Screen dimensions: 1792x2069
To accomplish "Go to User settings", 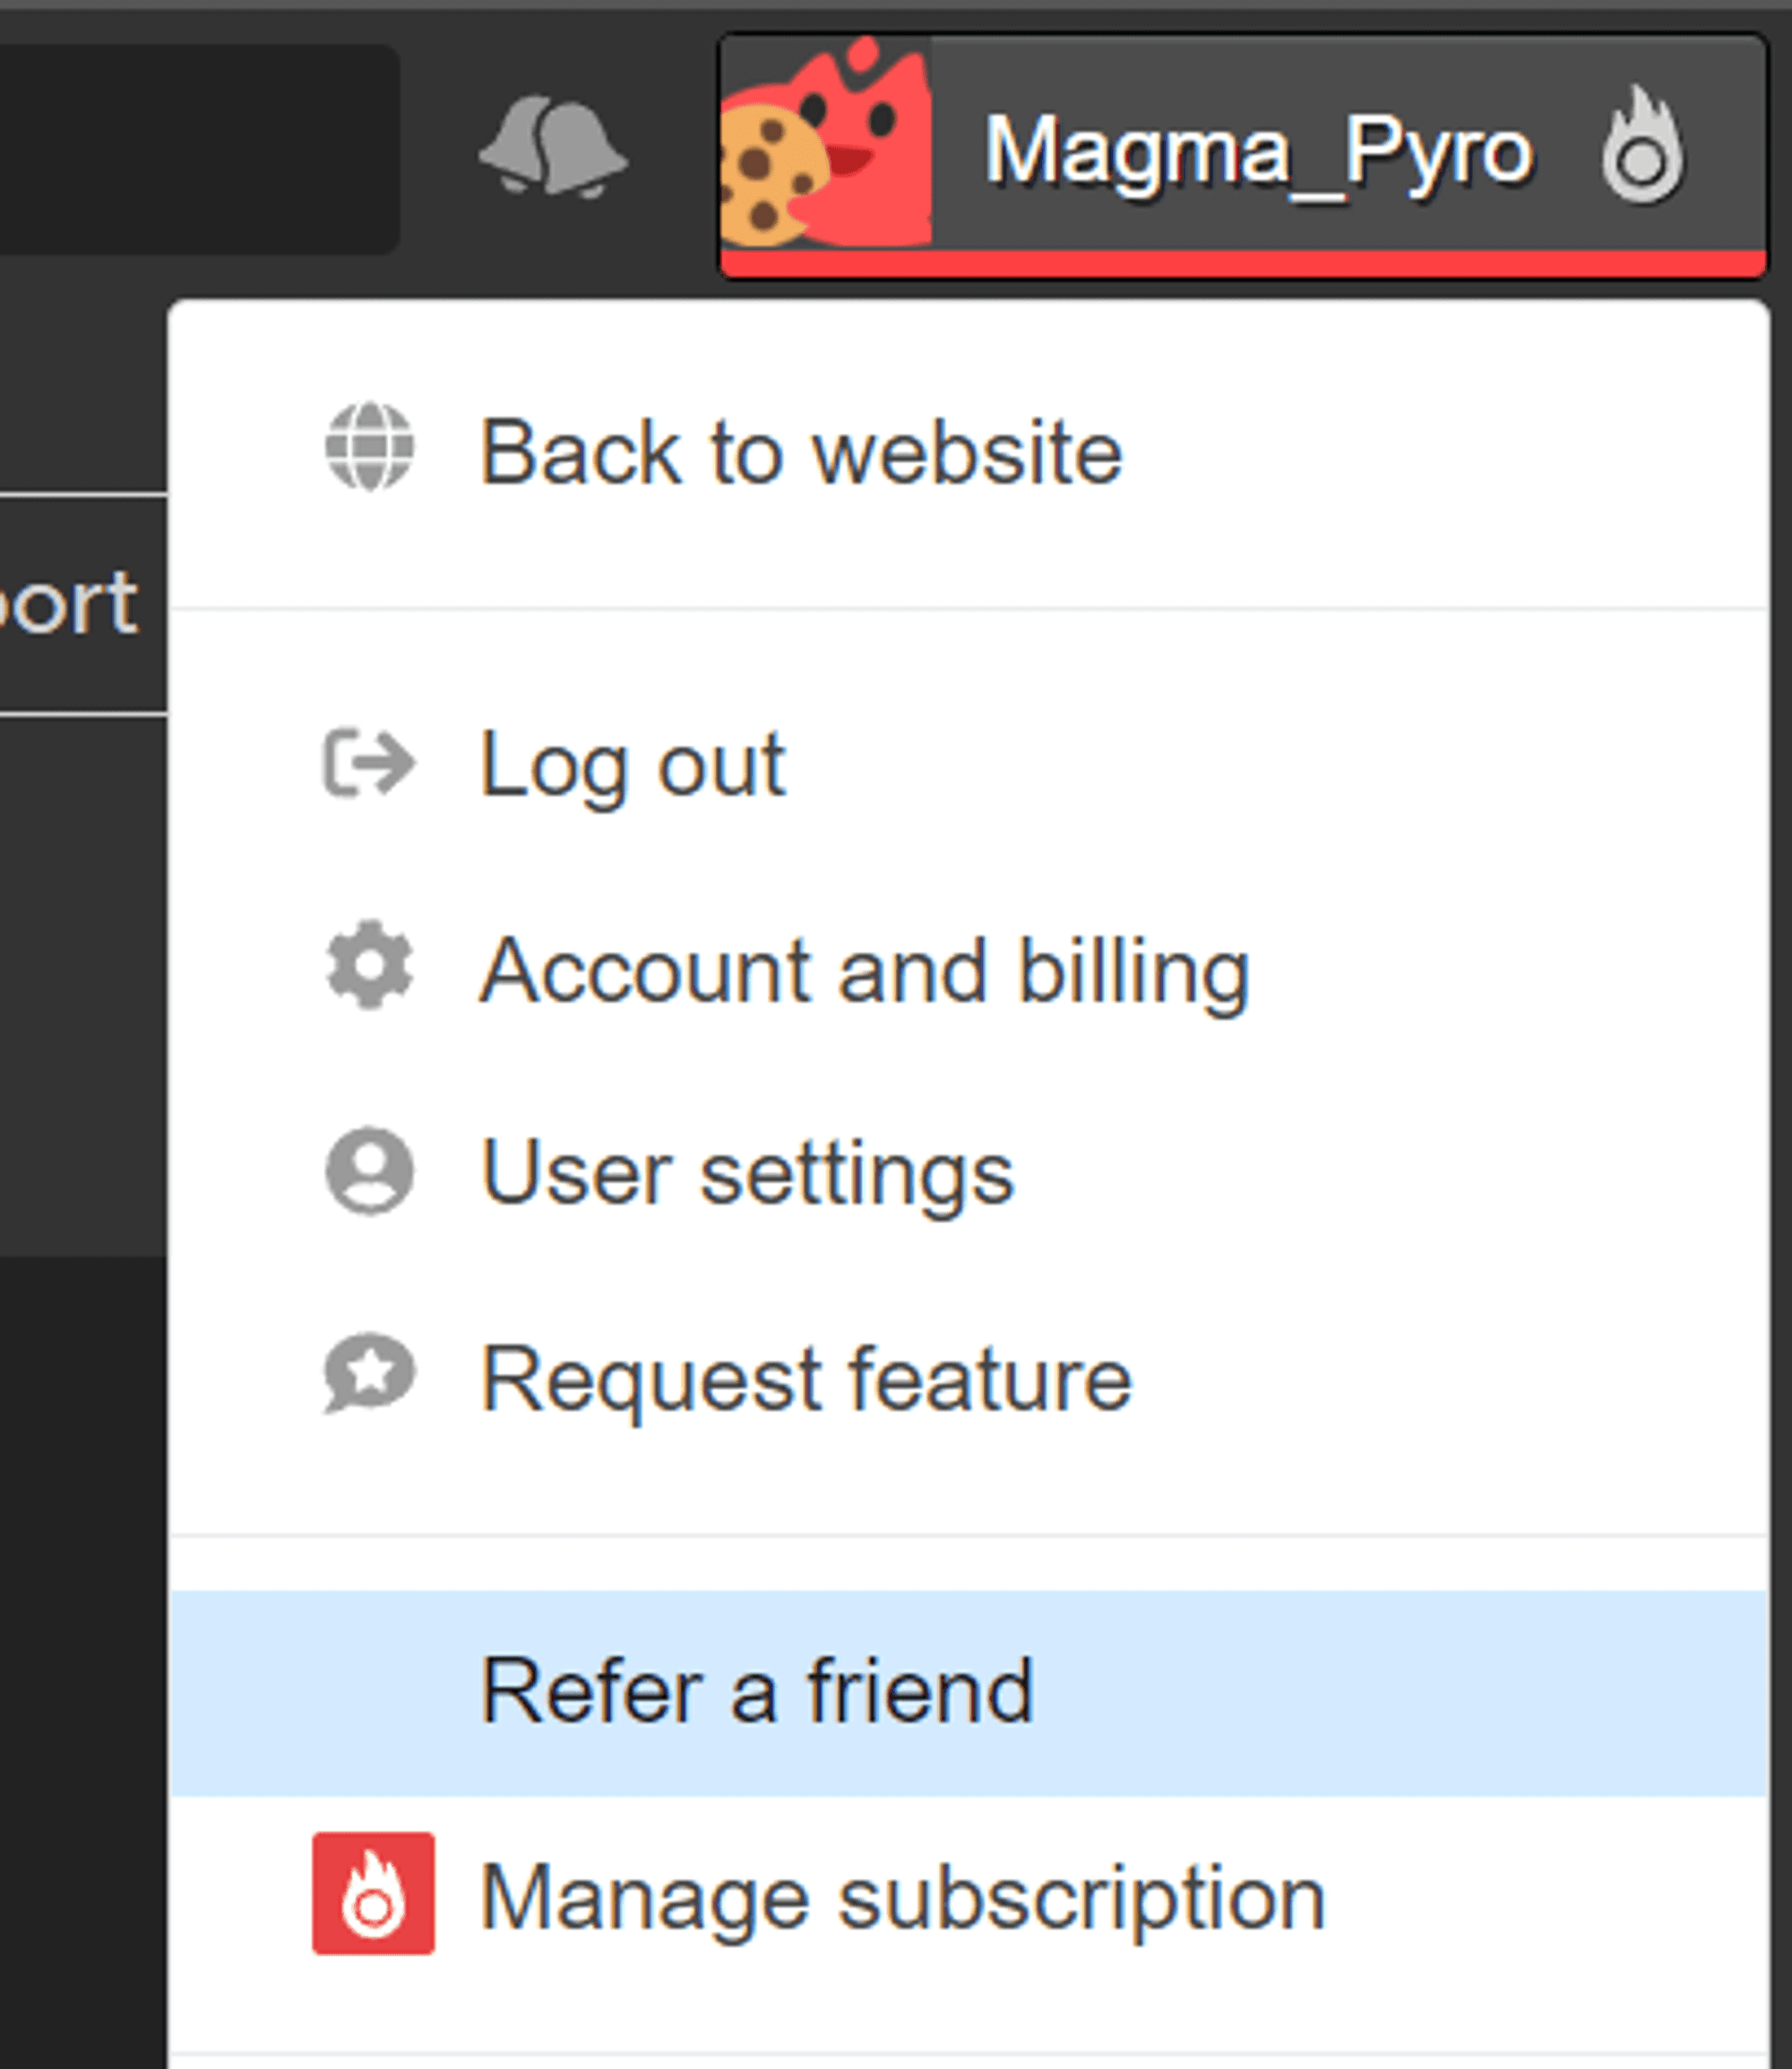I will pos(747,1174).
